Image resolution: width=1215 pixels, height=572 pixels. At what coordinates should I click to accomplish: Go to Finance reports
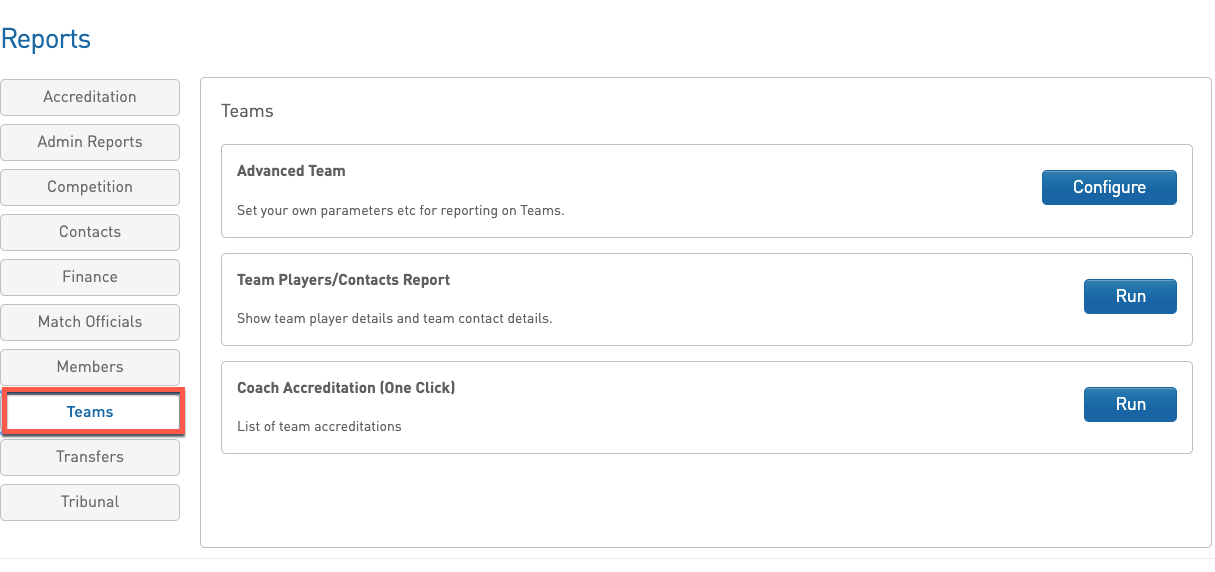tap(90, 277)
